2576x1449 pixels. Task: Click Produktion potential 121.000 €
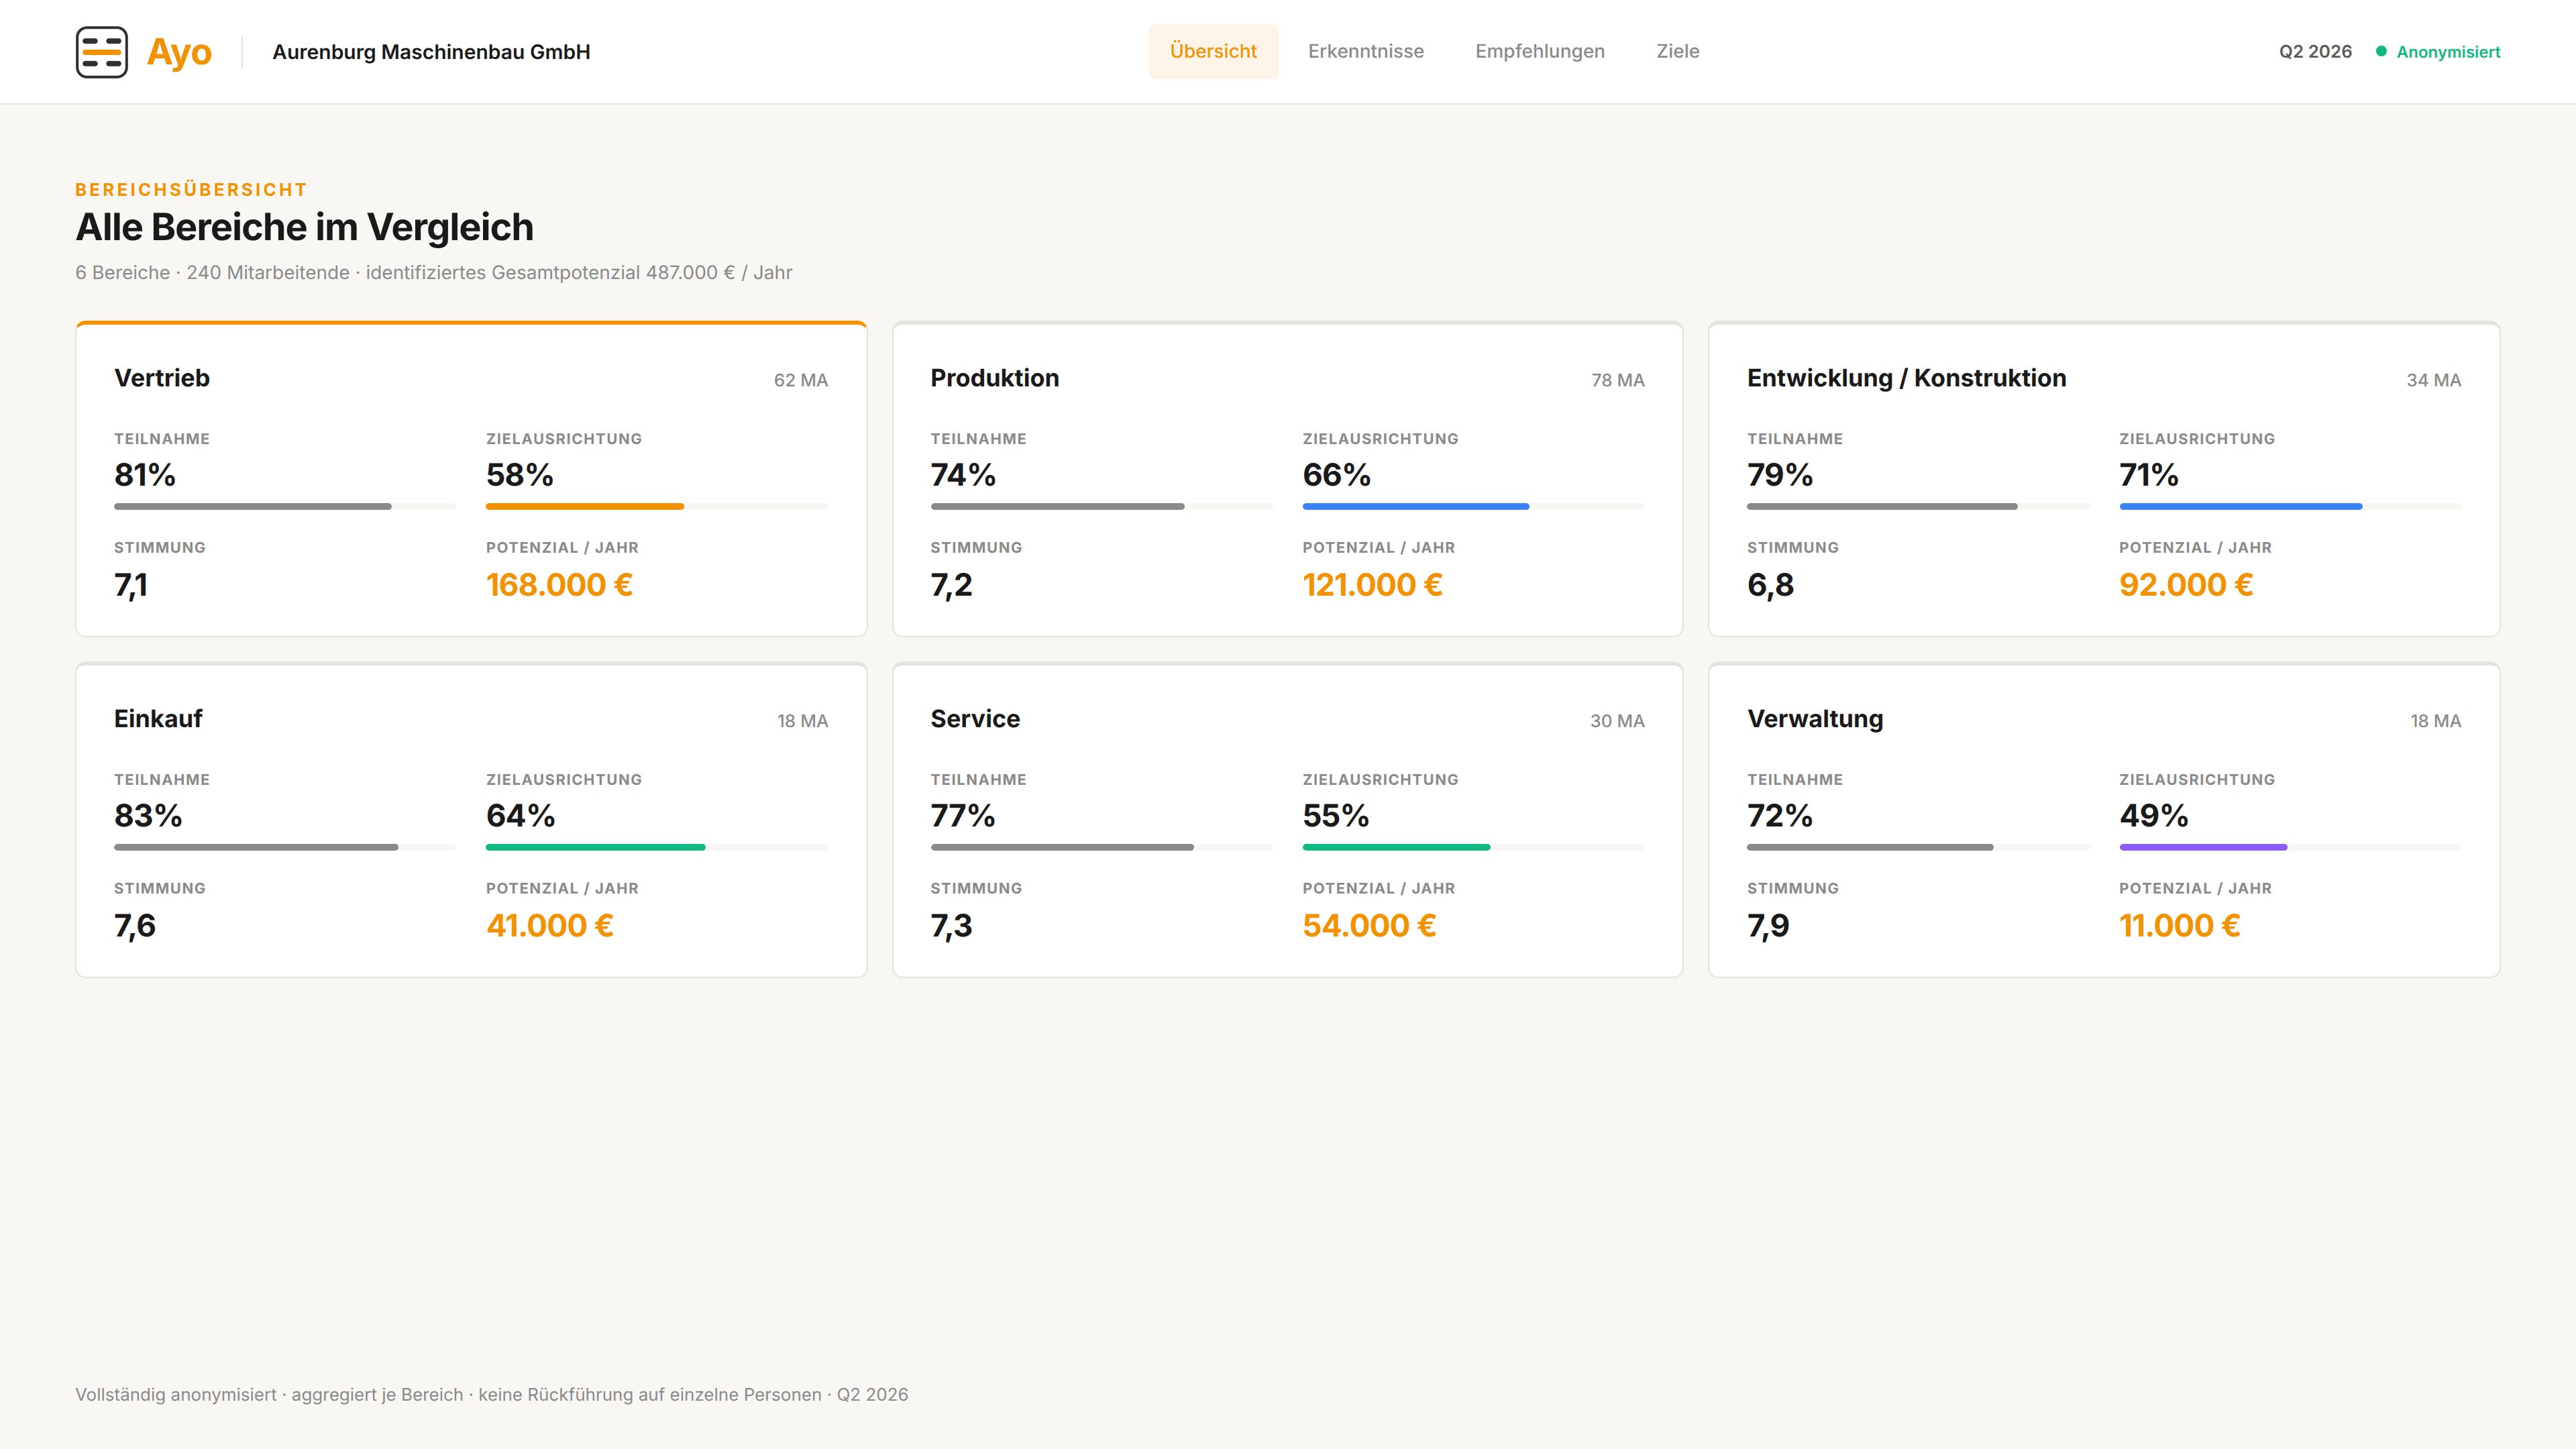pos(1372,585)
